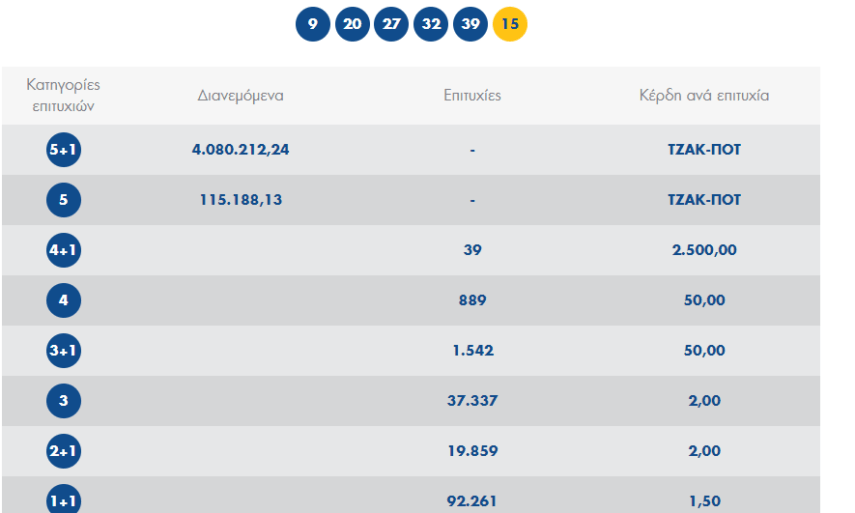
Task: Click the winning number 9 ball
Action: click(313, 25)
